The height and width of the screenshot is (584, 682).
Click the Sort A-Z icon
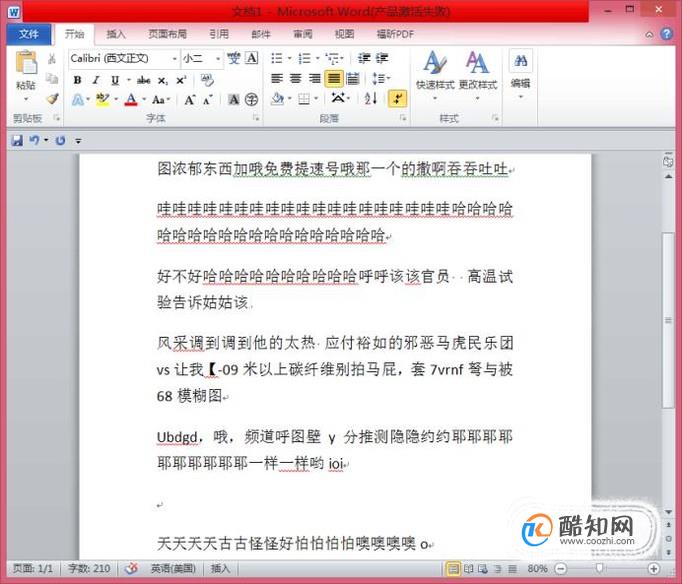click(x=371, y=99)
